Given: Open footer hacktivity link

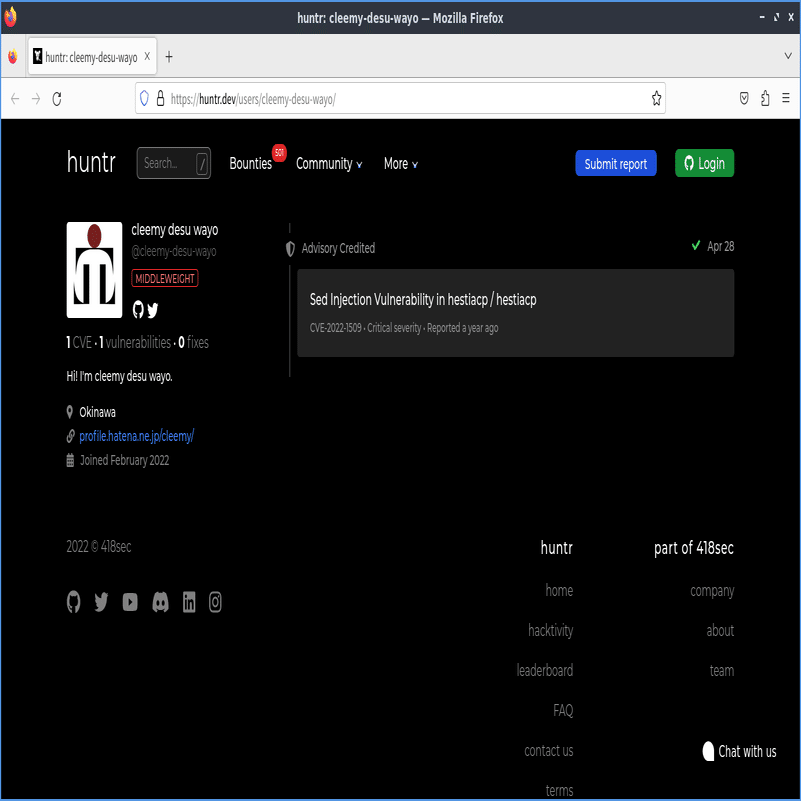Looking at the screenshot, I should coord(550,631).
